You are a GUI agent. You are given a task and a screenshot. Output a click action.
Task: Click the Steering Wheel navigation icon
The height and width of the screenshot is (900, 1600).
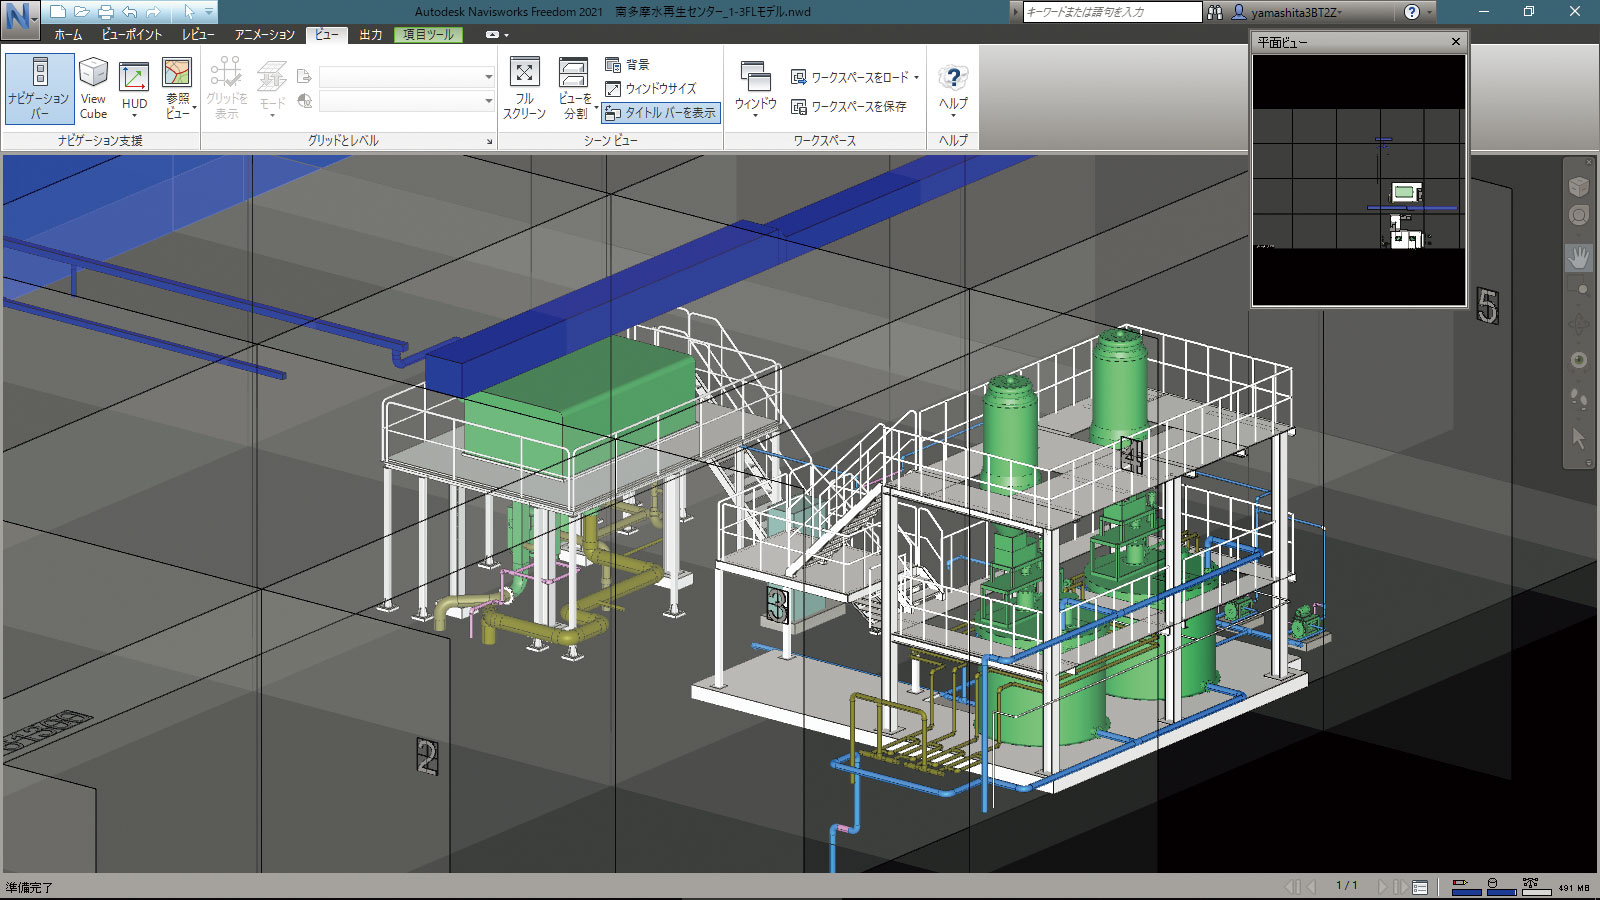pyautogui.click(x=1578, y=215)
